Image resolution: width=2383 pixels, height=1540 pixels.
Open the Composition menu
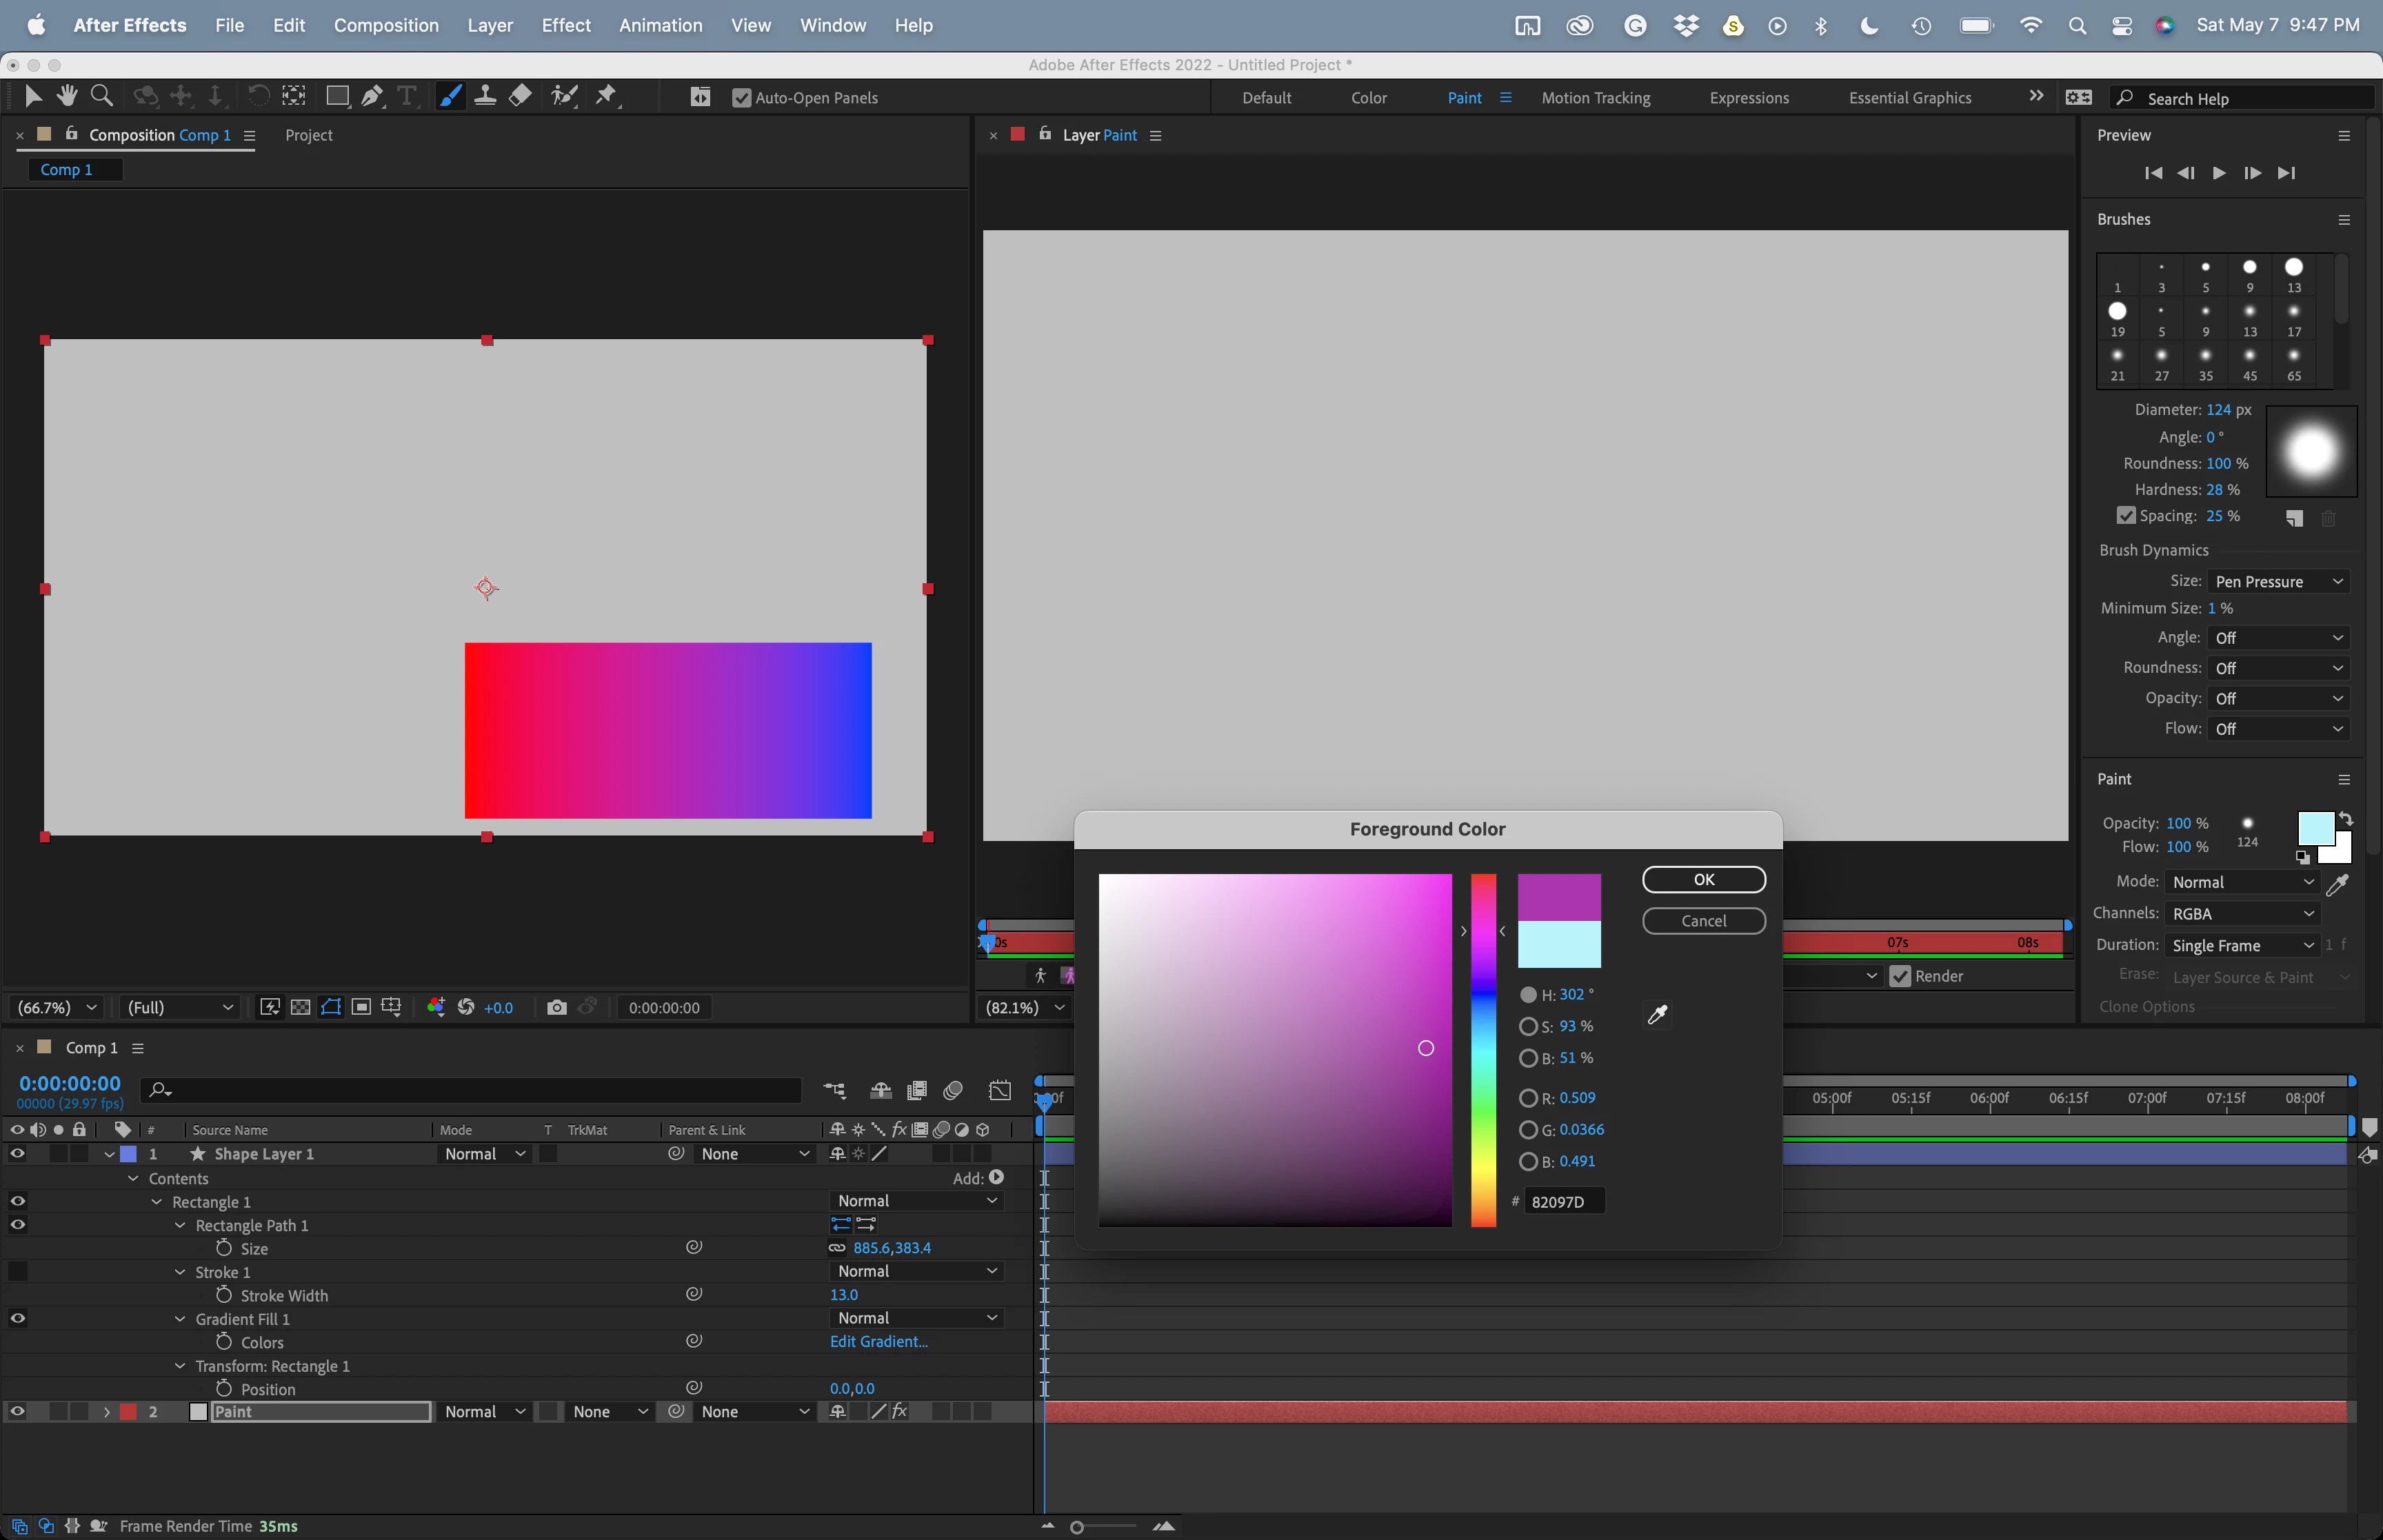pyautogui.click(x=386, y=25)
